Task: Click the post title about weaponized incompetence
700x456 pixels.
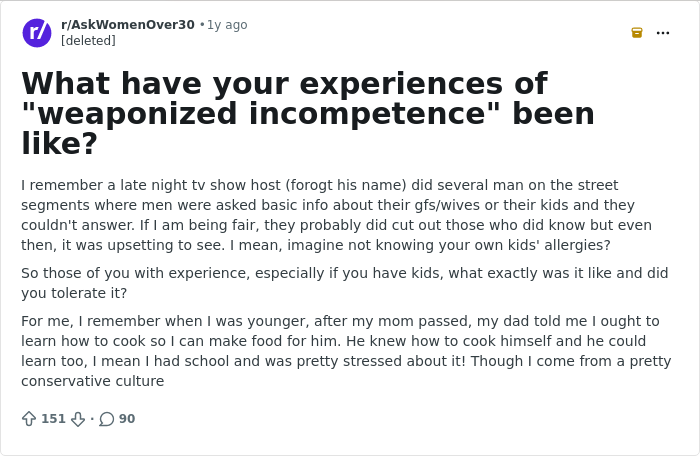Action: point(308,113)
